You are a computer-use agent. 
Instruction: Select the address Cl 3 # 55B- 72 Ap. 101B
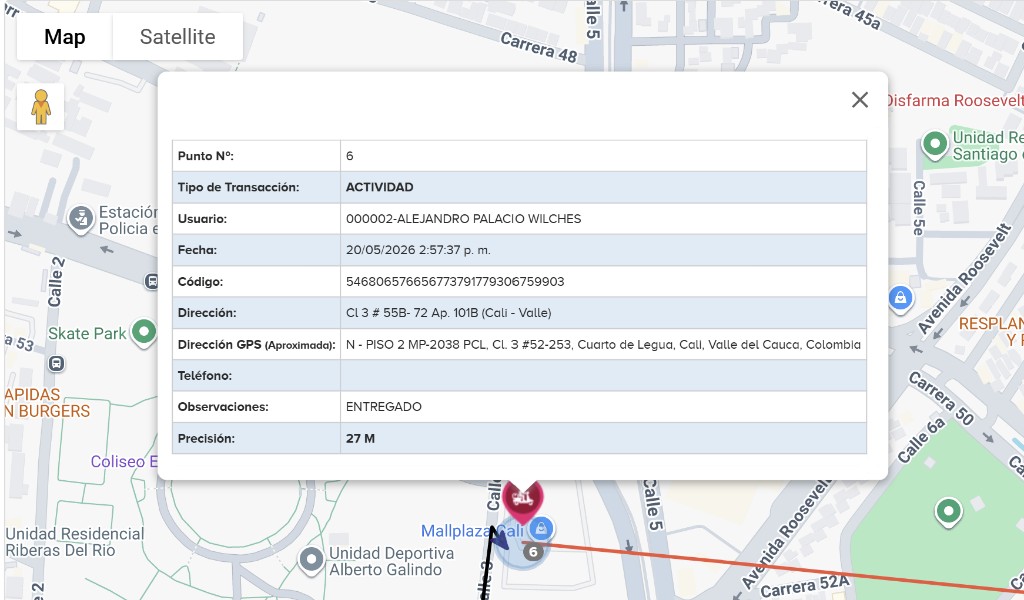coord(449,313)
